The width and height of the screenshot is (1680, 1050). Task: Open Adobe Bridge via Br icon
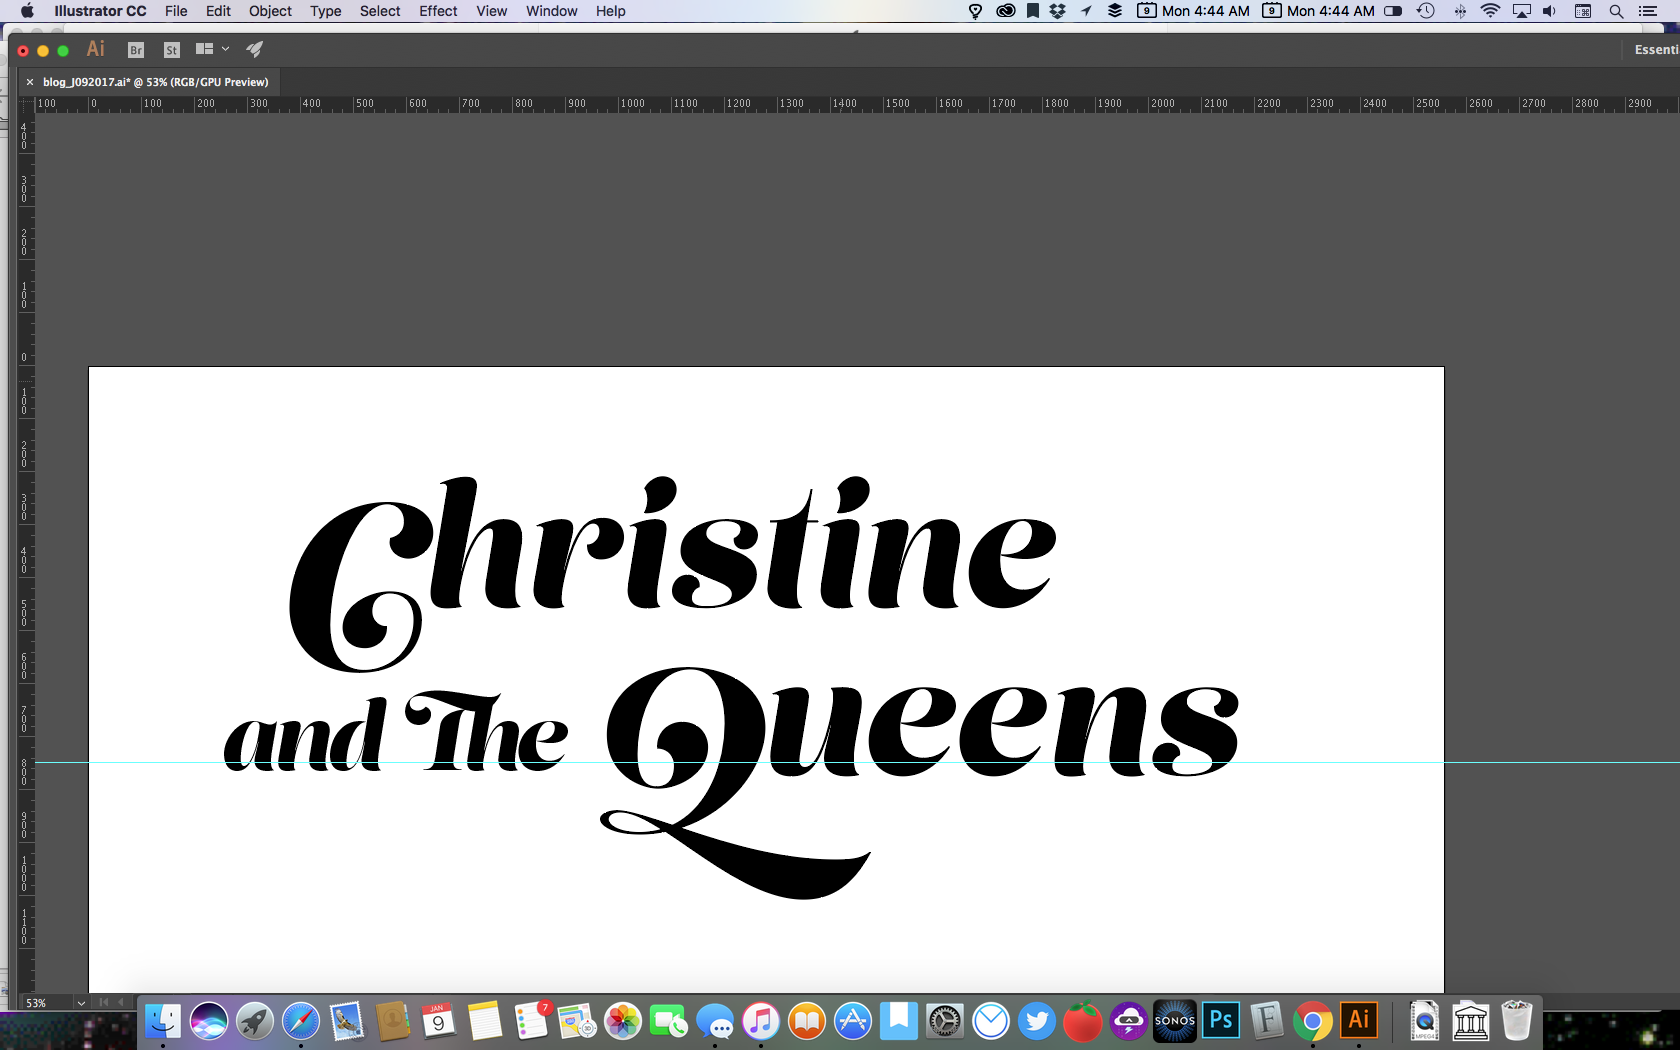[136, 50]
